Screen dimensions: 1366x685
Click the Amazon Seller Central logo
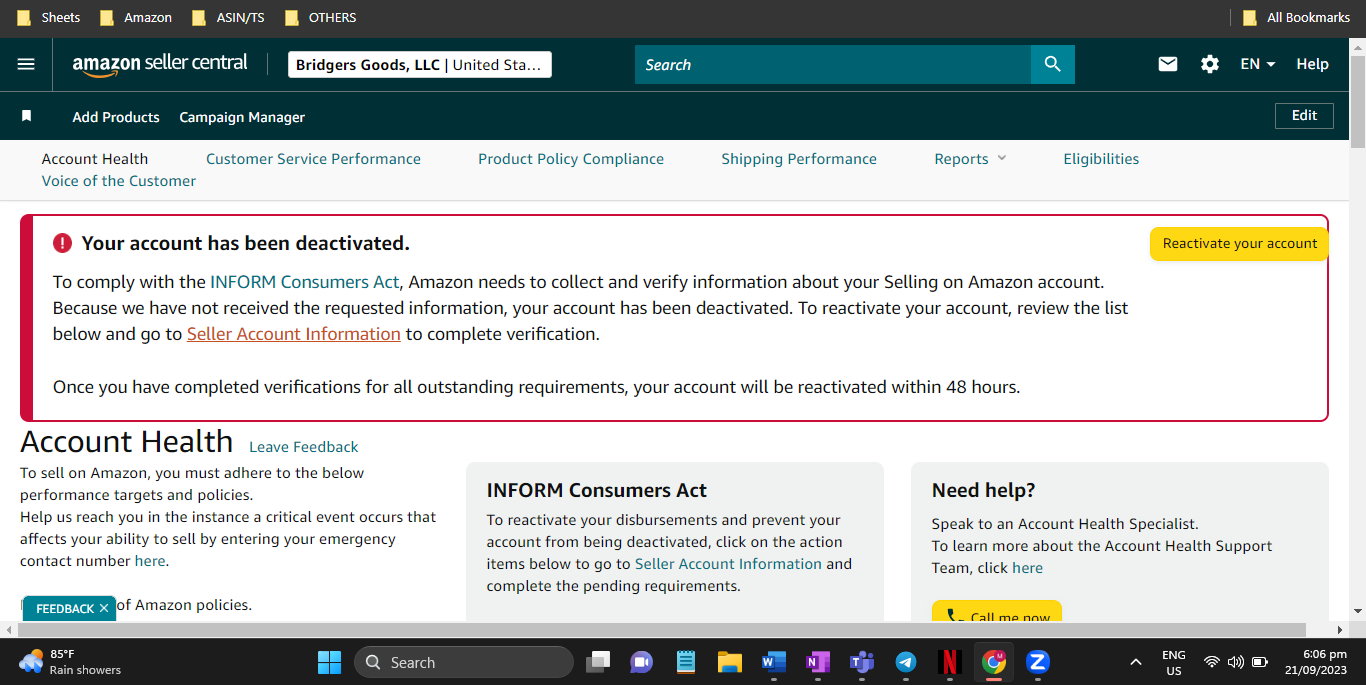160,63
